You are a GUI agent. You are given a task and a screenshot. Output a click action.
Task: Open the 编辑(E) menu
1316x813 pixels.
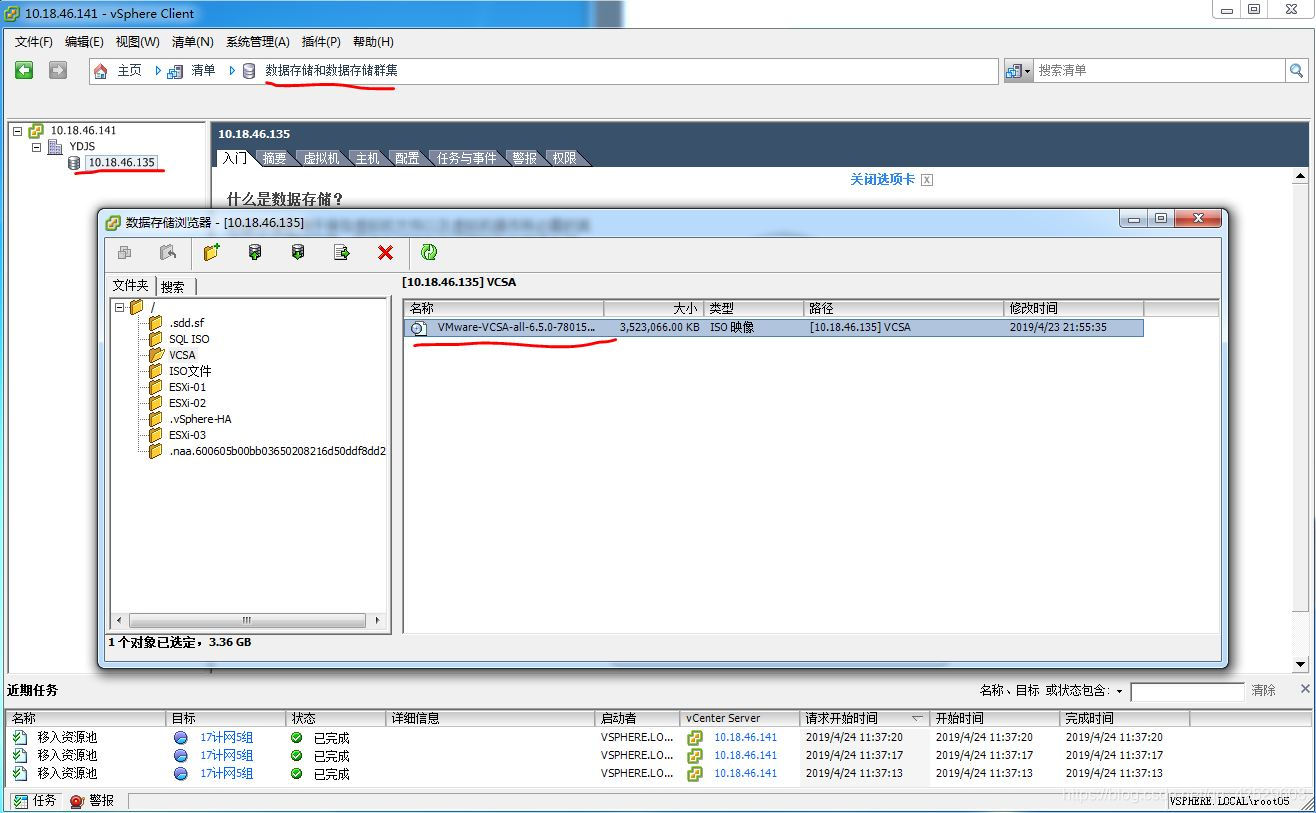[x=84, y=42]
